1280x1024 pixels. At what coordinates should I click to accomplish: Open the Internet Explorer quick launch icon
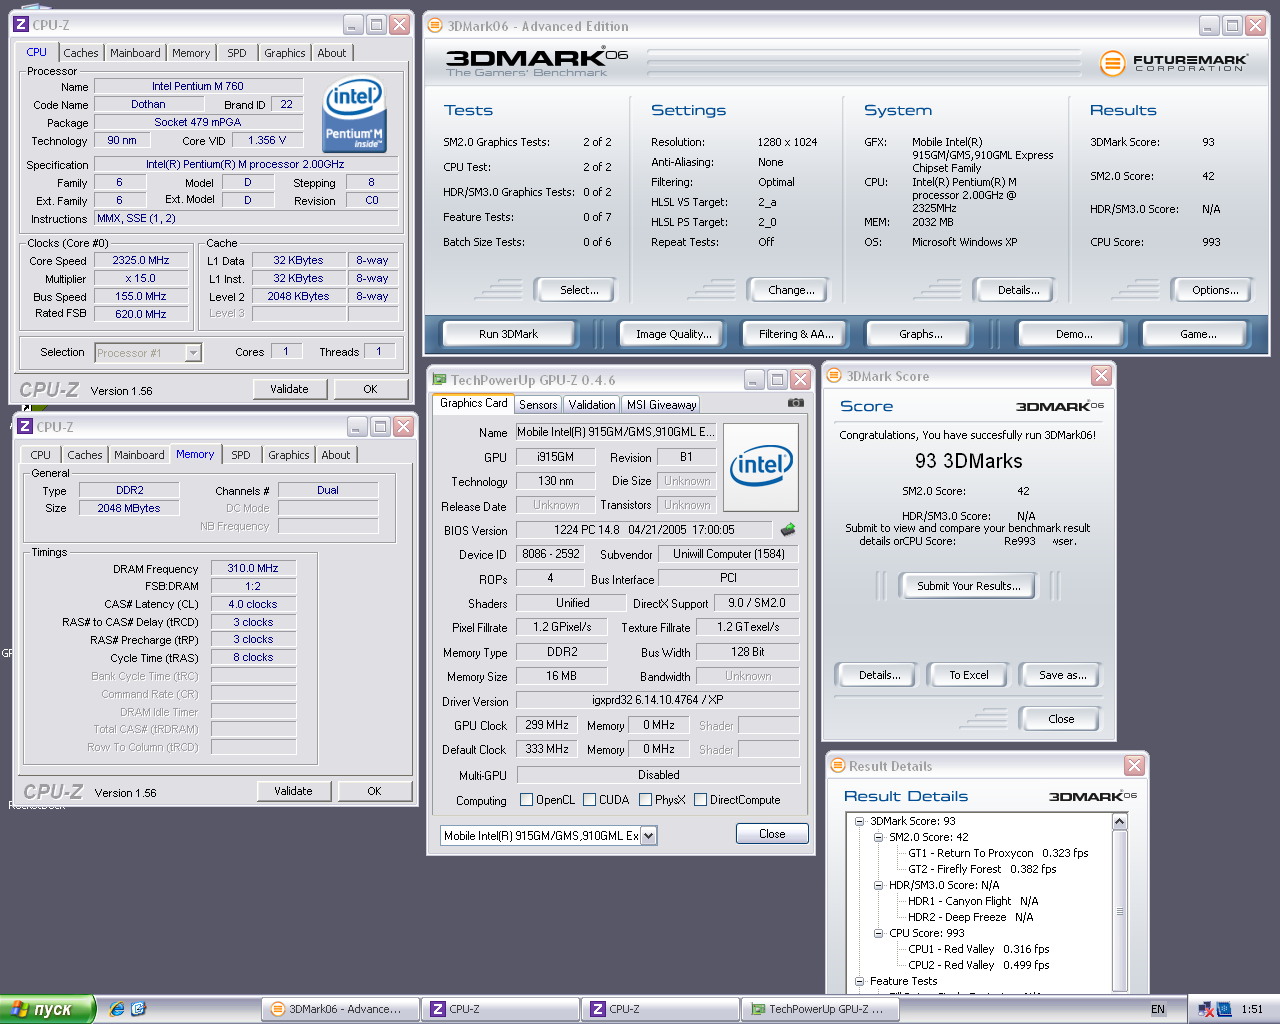[x=117, y=1009]
